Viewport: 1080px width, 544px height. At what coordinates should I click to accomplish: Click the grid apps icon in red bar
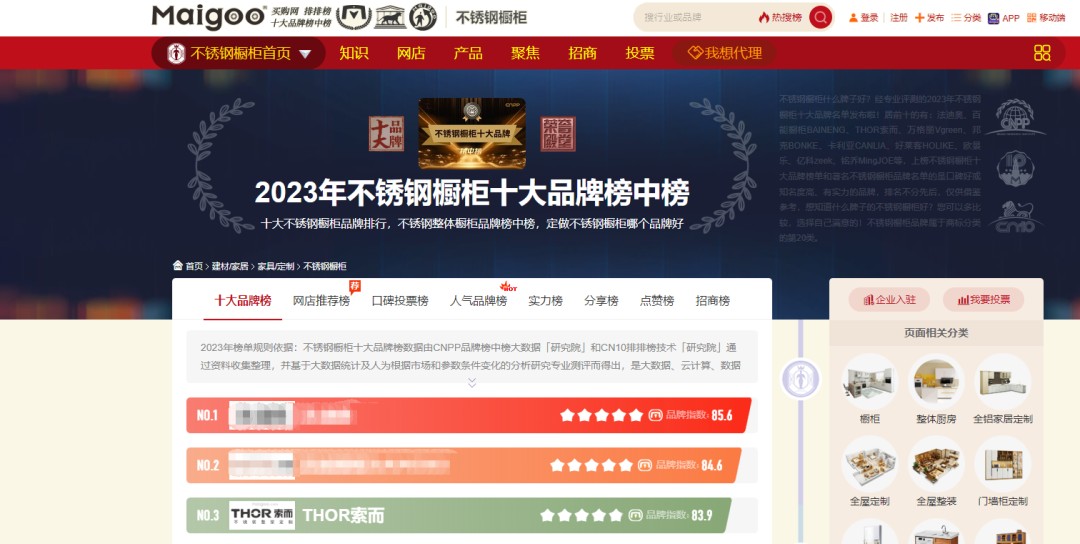(1042, 53)
